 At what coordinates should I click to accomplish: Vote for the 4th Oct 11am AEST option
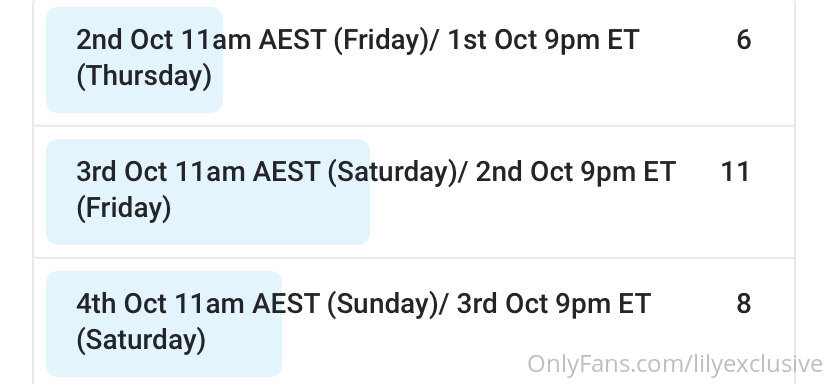pos(413,322)
